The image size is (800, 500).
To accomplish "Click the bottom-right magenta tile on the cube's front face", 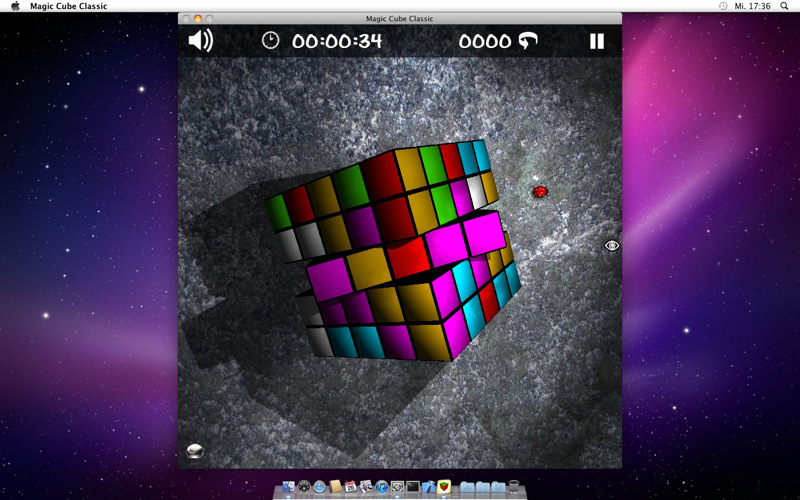I will 457,335.
